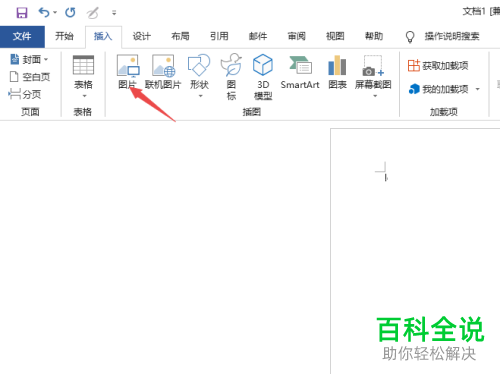Switch to the 开始 tab
This screenshot has width=500, height=374.
64,36
